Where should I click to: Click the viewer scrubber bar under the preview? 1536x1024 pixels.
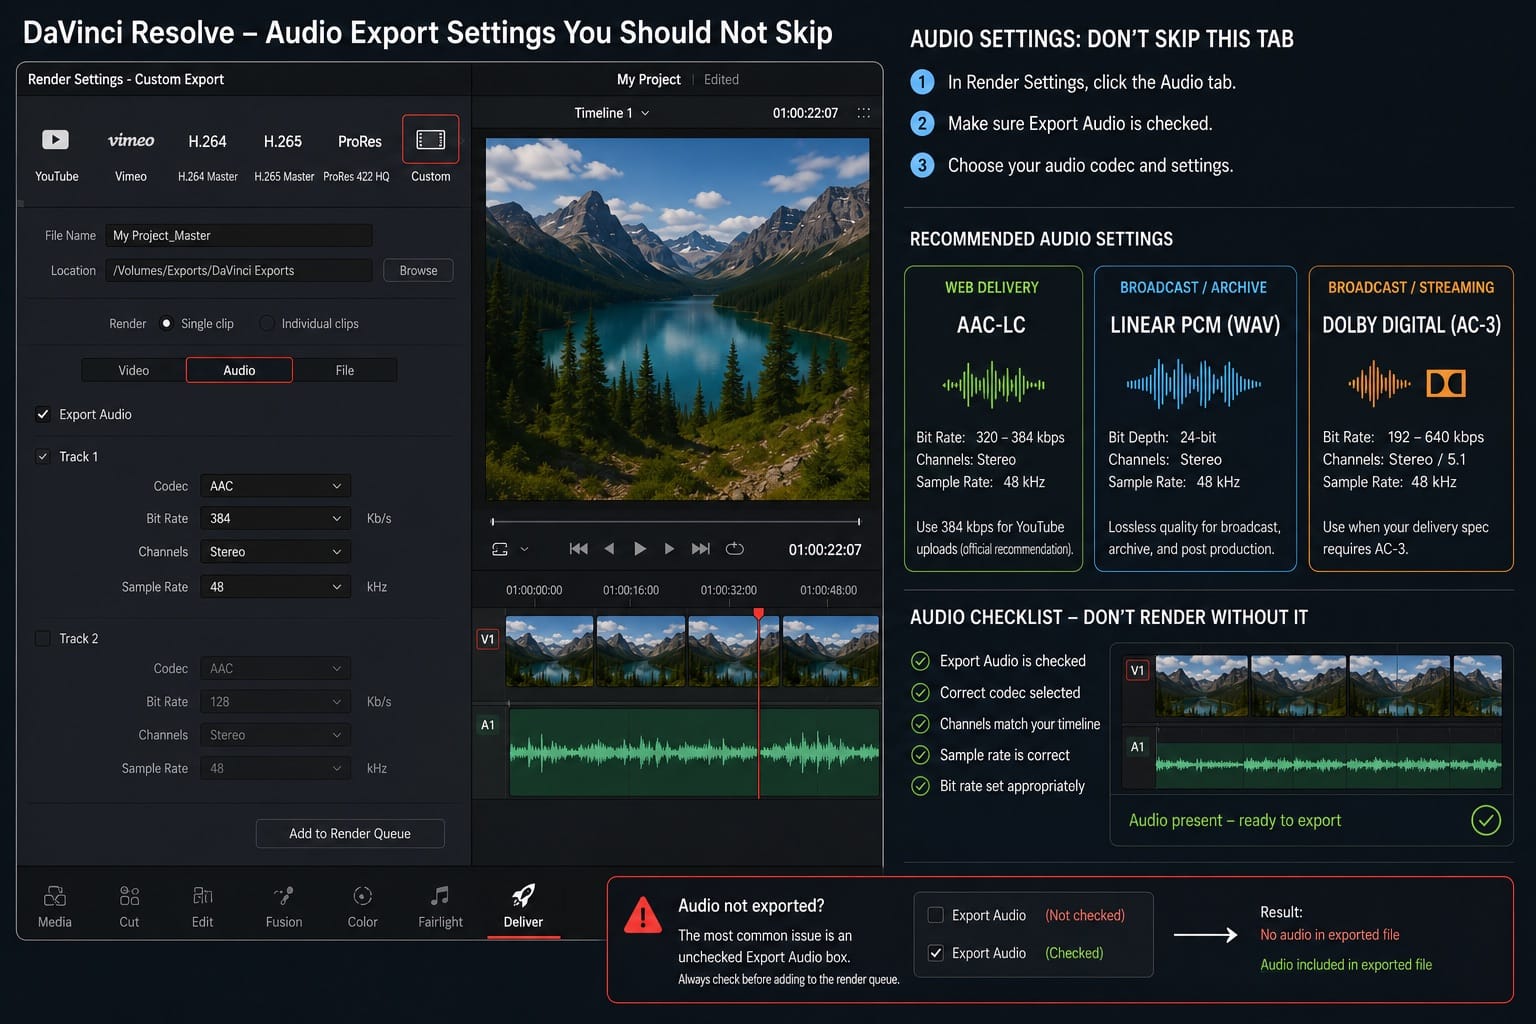click(x=676, y=521)
